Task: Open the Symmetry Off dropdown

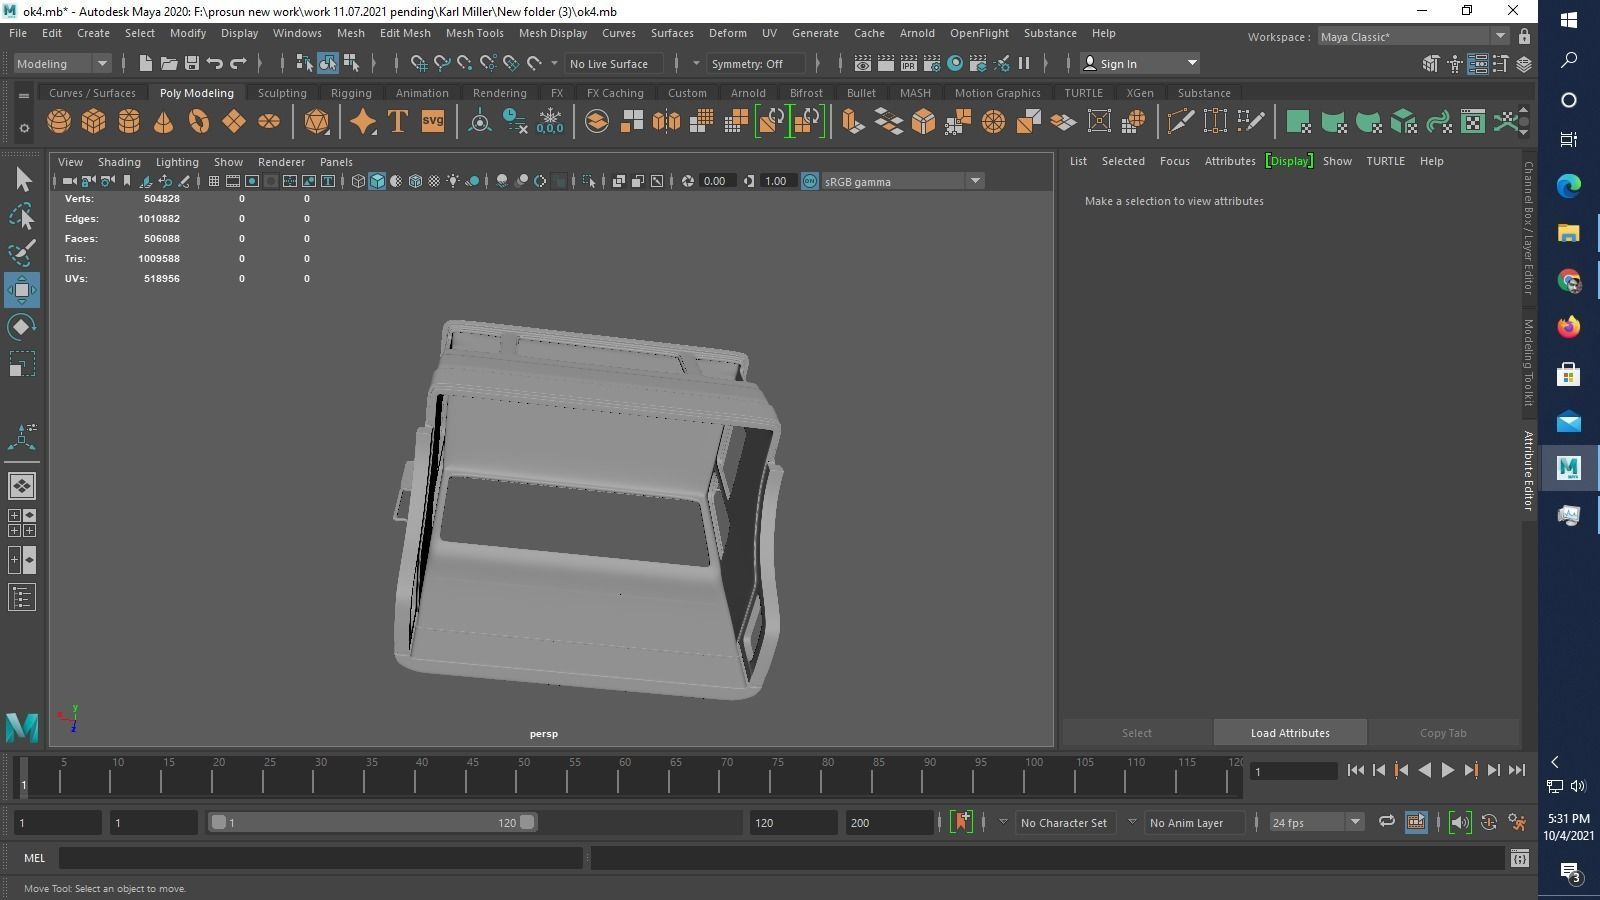Action: [x=756, y=63]
